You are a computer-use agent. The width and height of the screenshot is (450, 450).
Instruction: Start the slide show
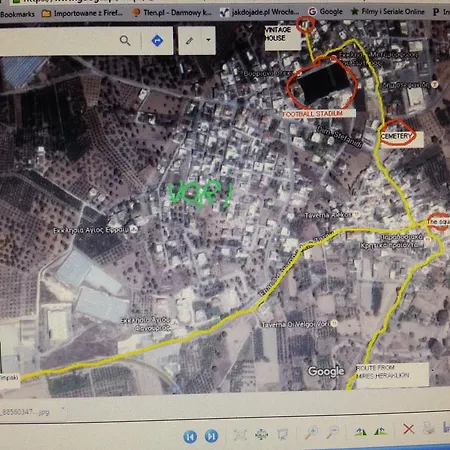point(282,433)
